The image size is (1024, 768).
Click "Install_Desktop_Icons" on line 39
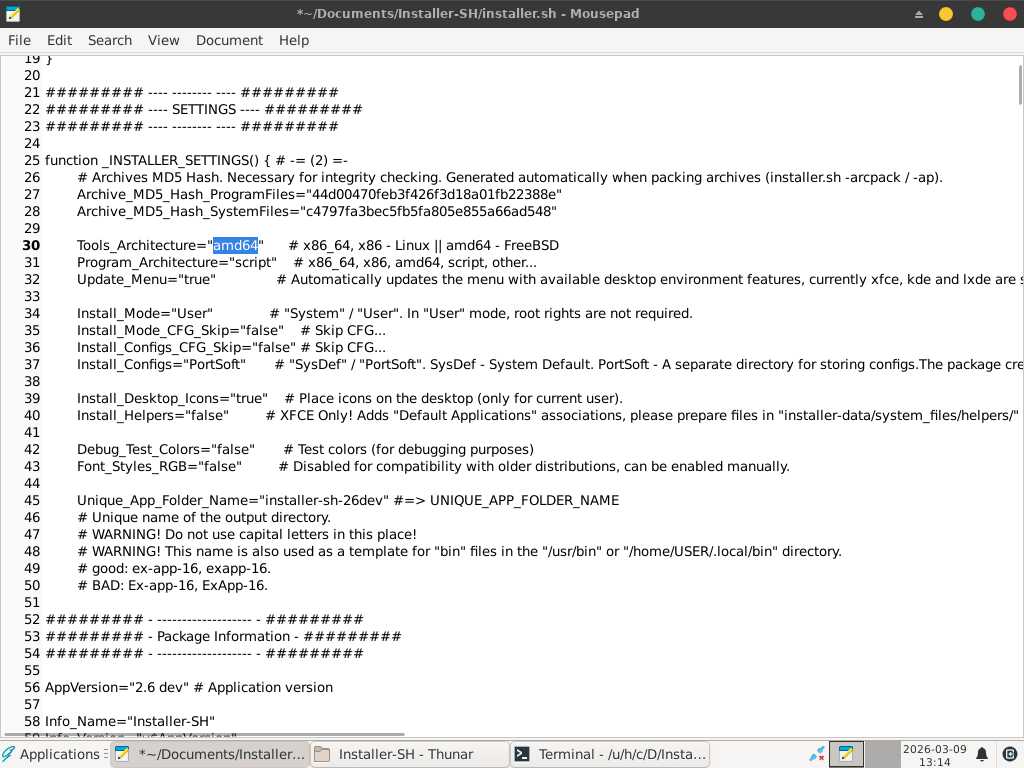pos(149,398)
